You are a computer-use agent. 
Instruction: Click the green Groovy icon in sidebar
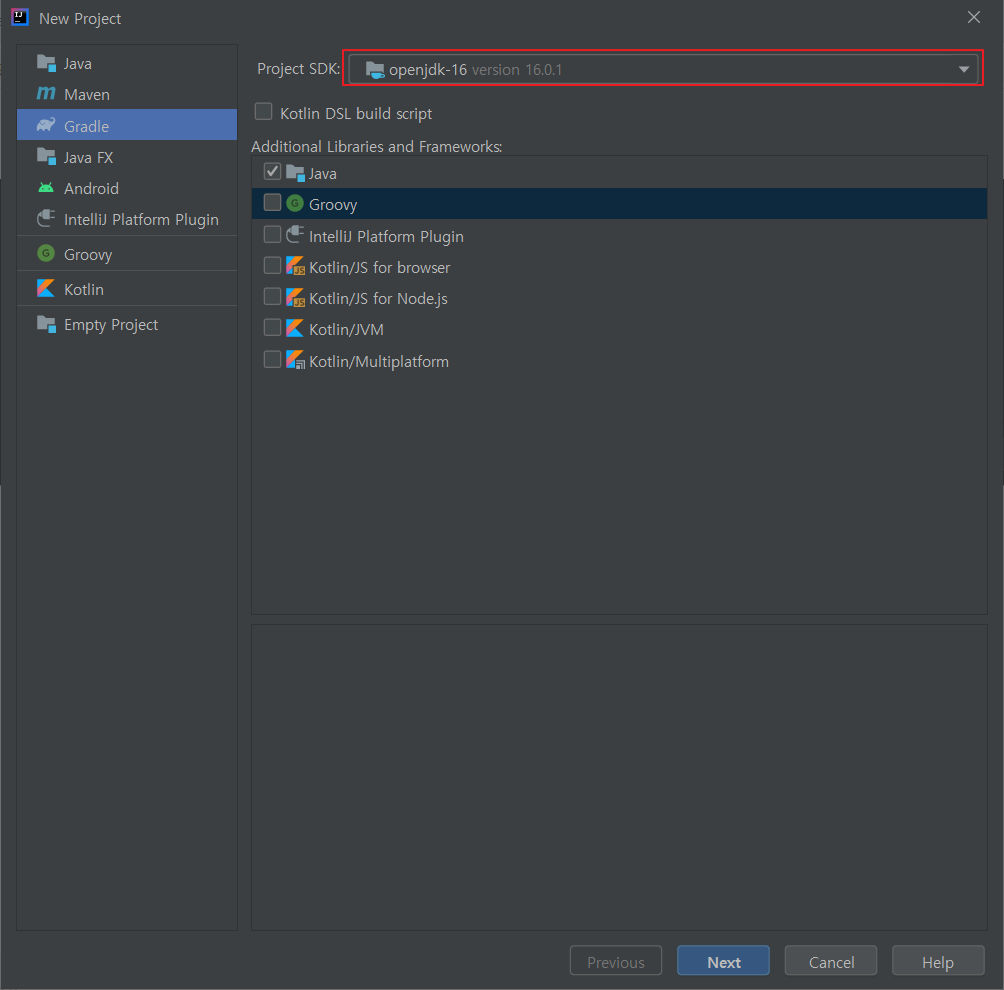46,254
